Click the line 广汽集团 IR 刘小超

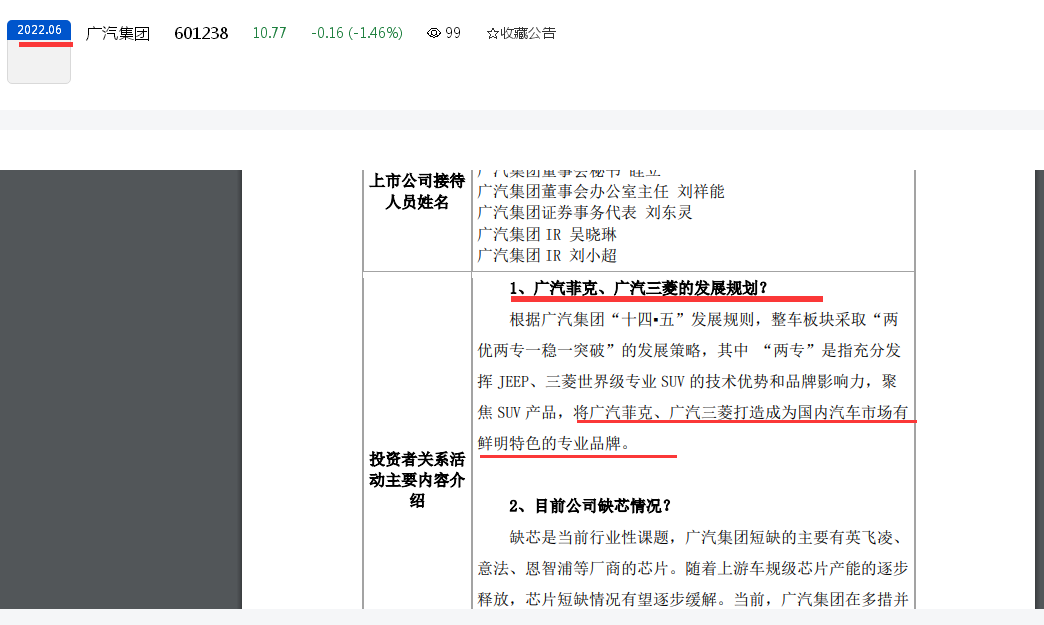(x=547, y=256)
